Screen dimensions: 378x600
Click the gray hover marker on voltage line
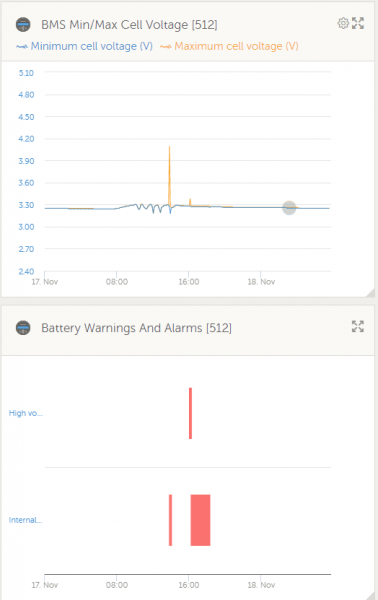[x=289, y=208]
